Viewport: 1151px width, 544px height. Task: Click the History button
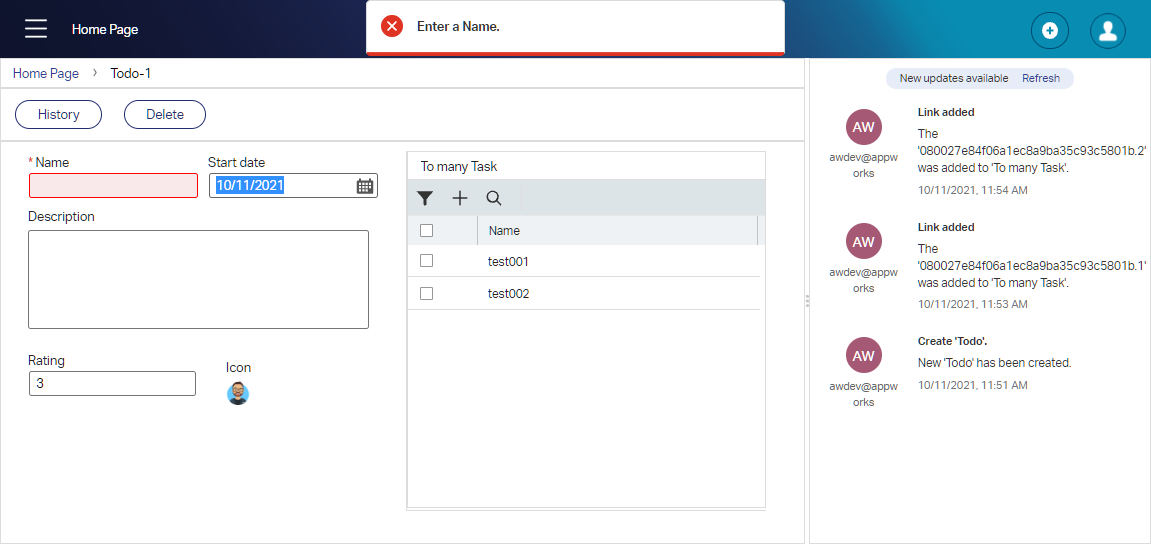coord(59,115)
